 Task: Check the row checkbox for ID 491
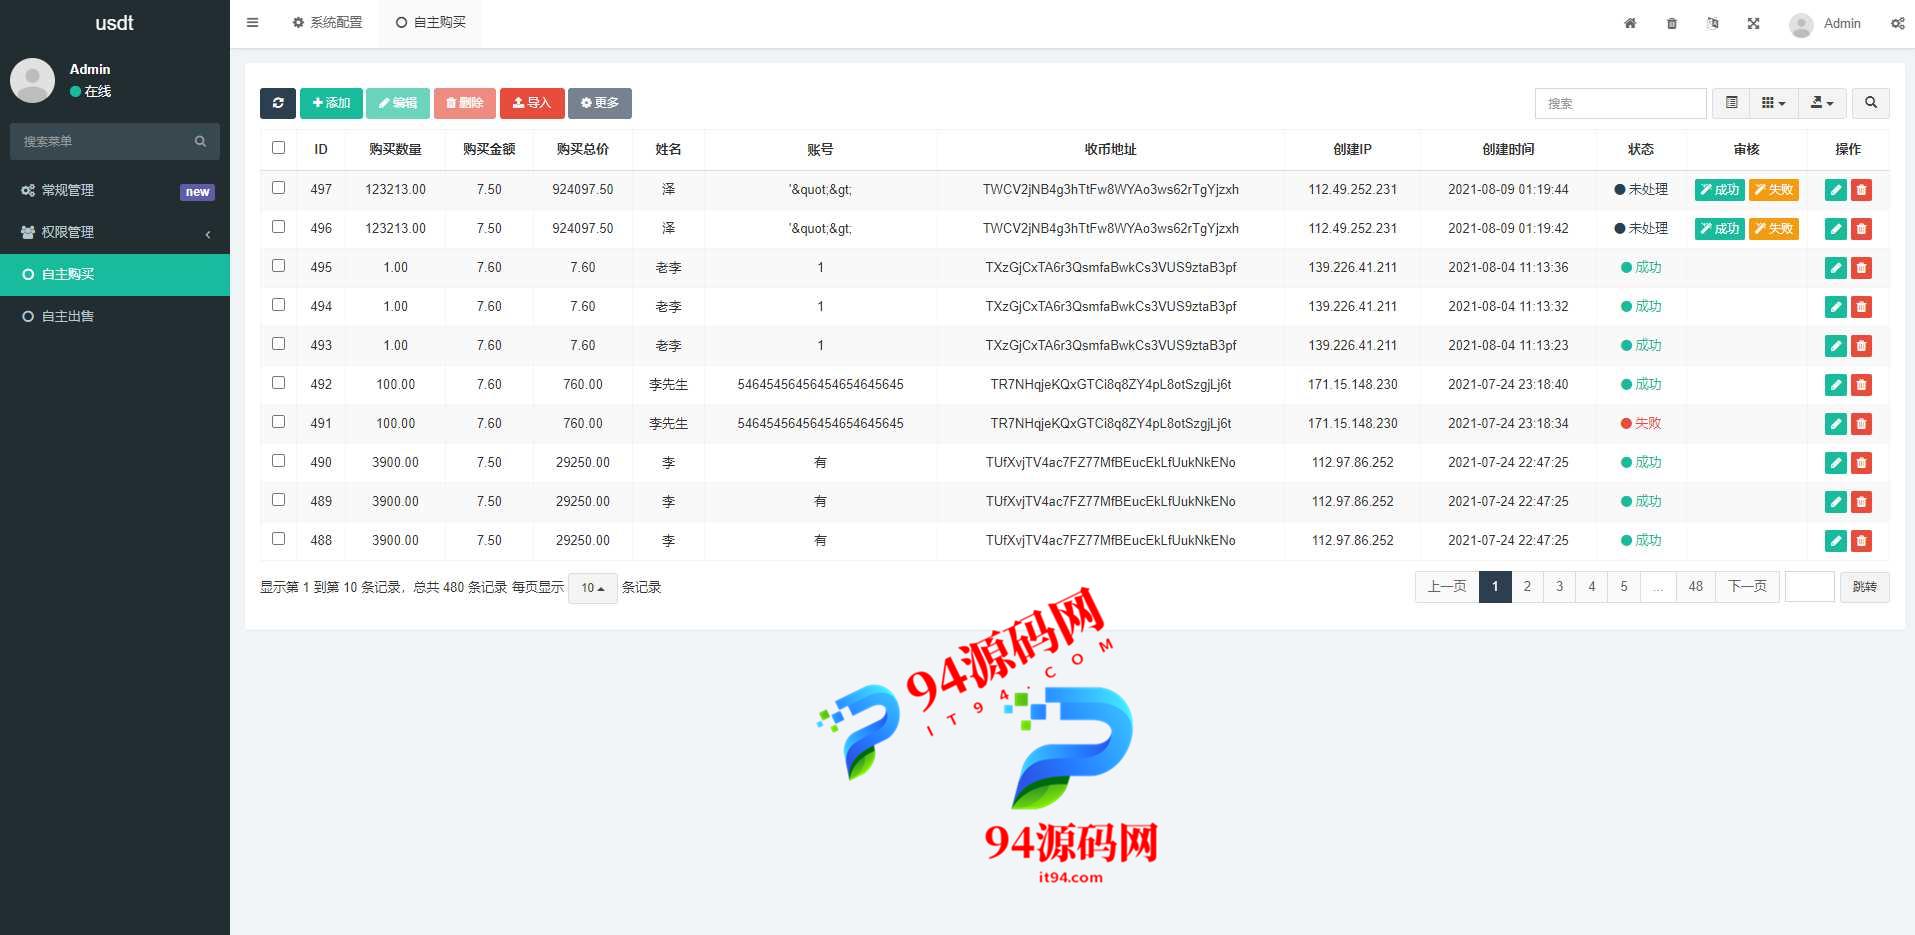279,422
